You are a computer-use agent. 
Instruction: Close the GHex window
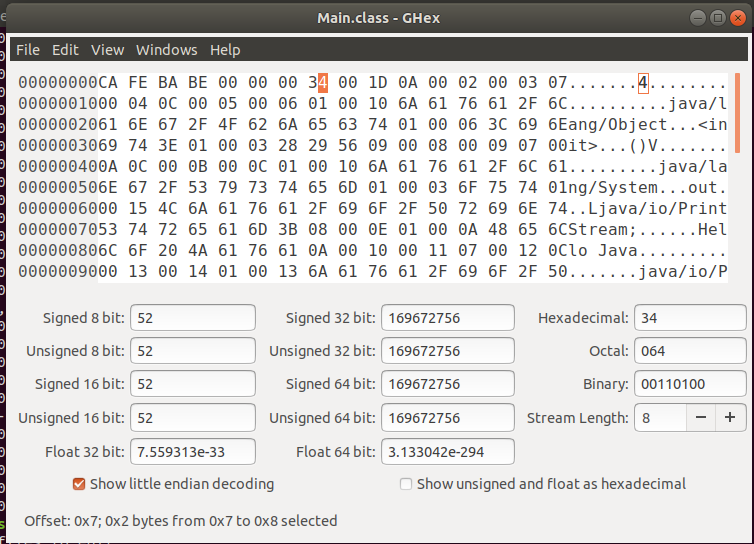(738, 18)
